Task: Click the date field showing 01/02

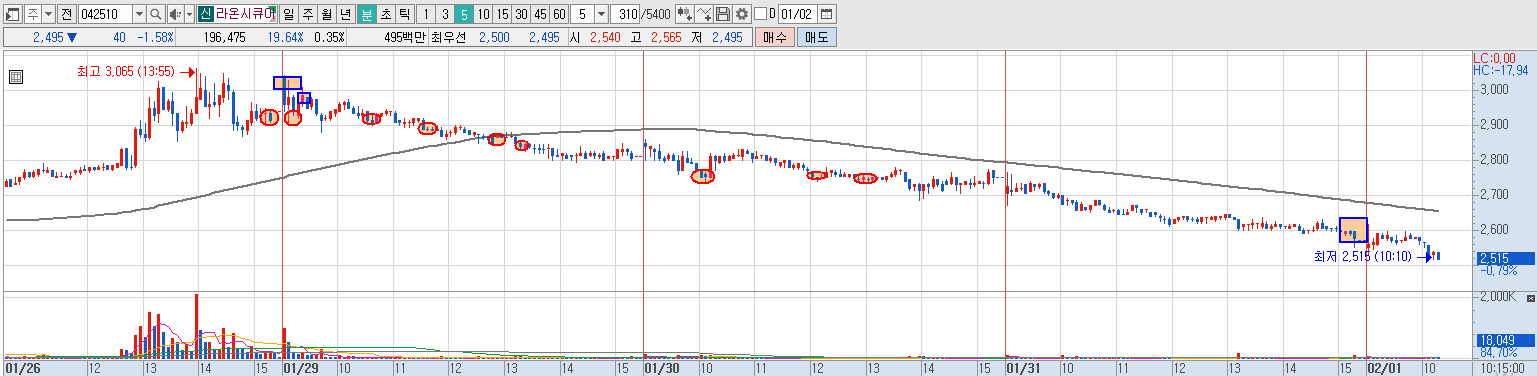Action: coord(797,15)
